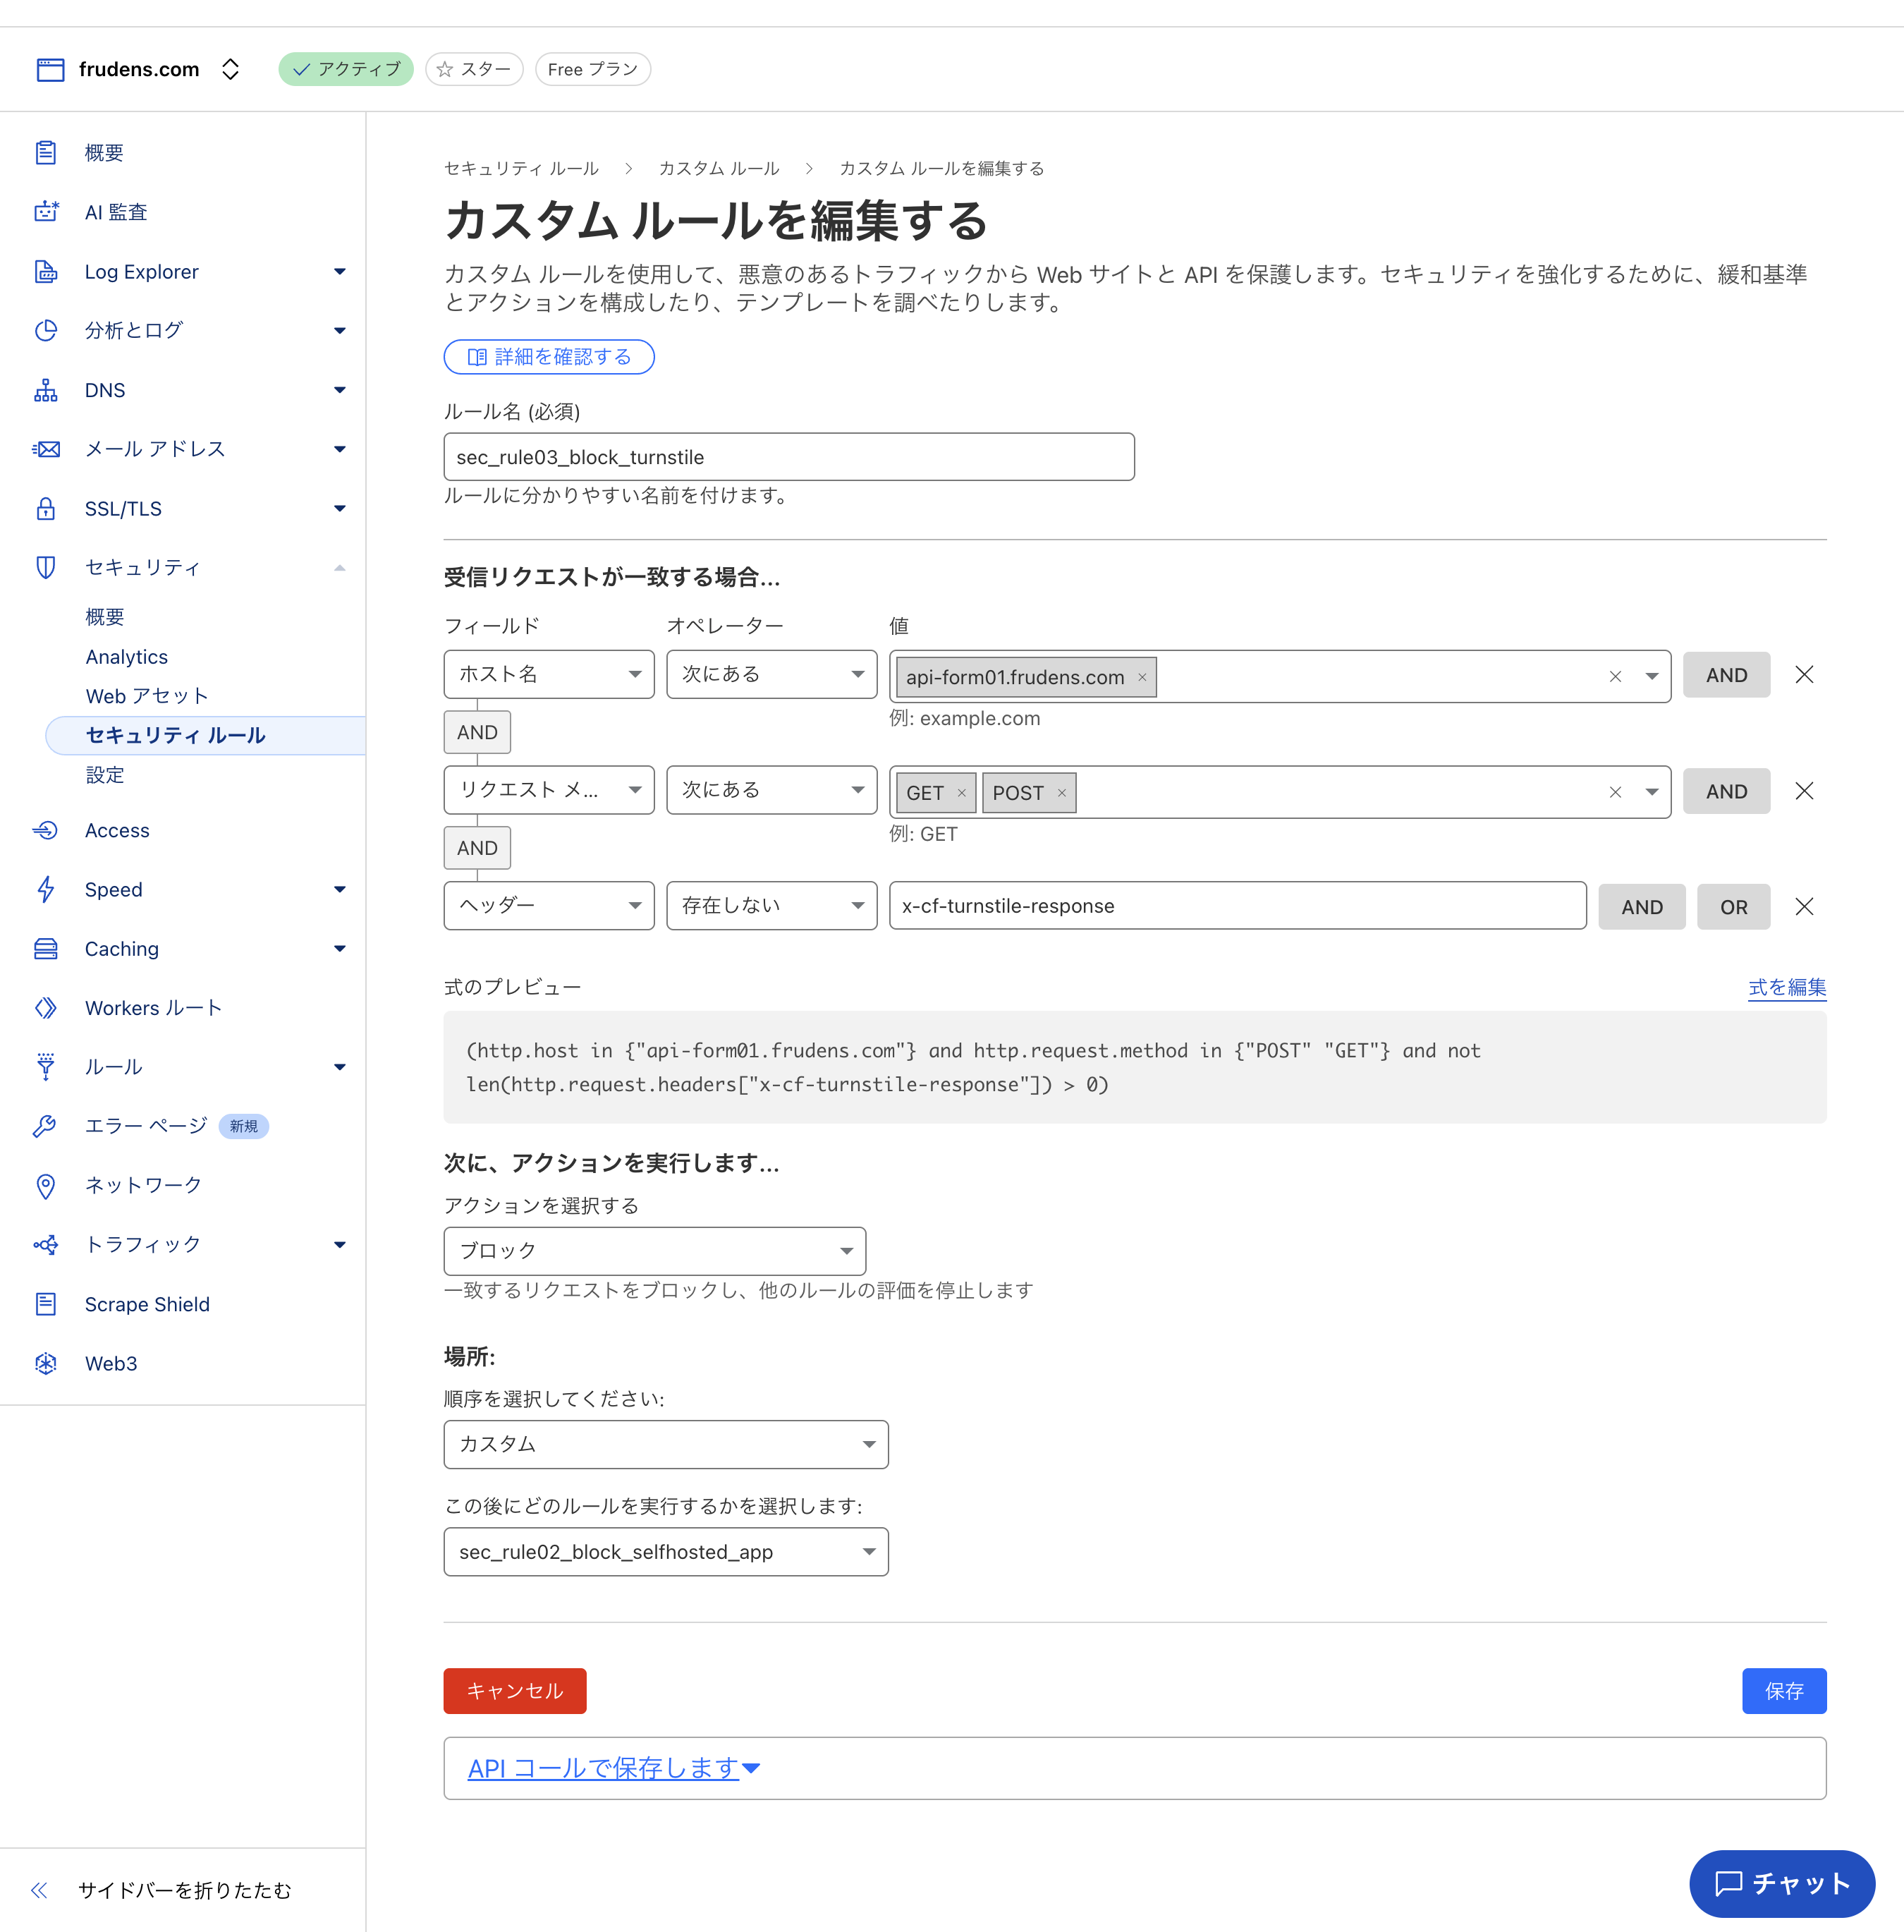
Task: Click AND button on the hostname row
Action: tap(1726, 675)
